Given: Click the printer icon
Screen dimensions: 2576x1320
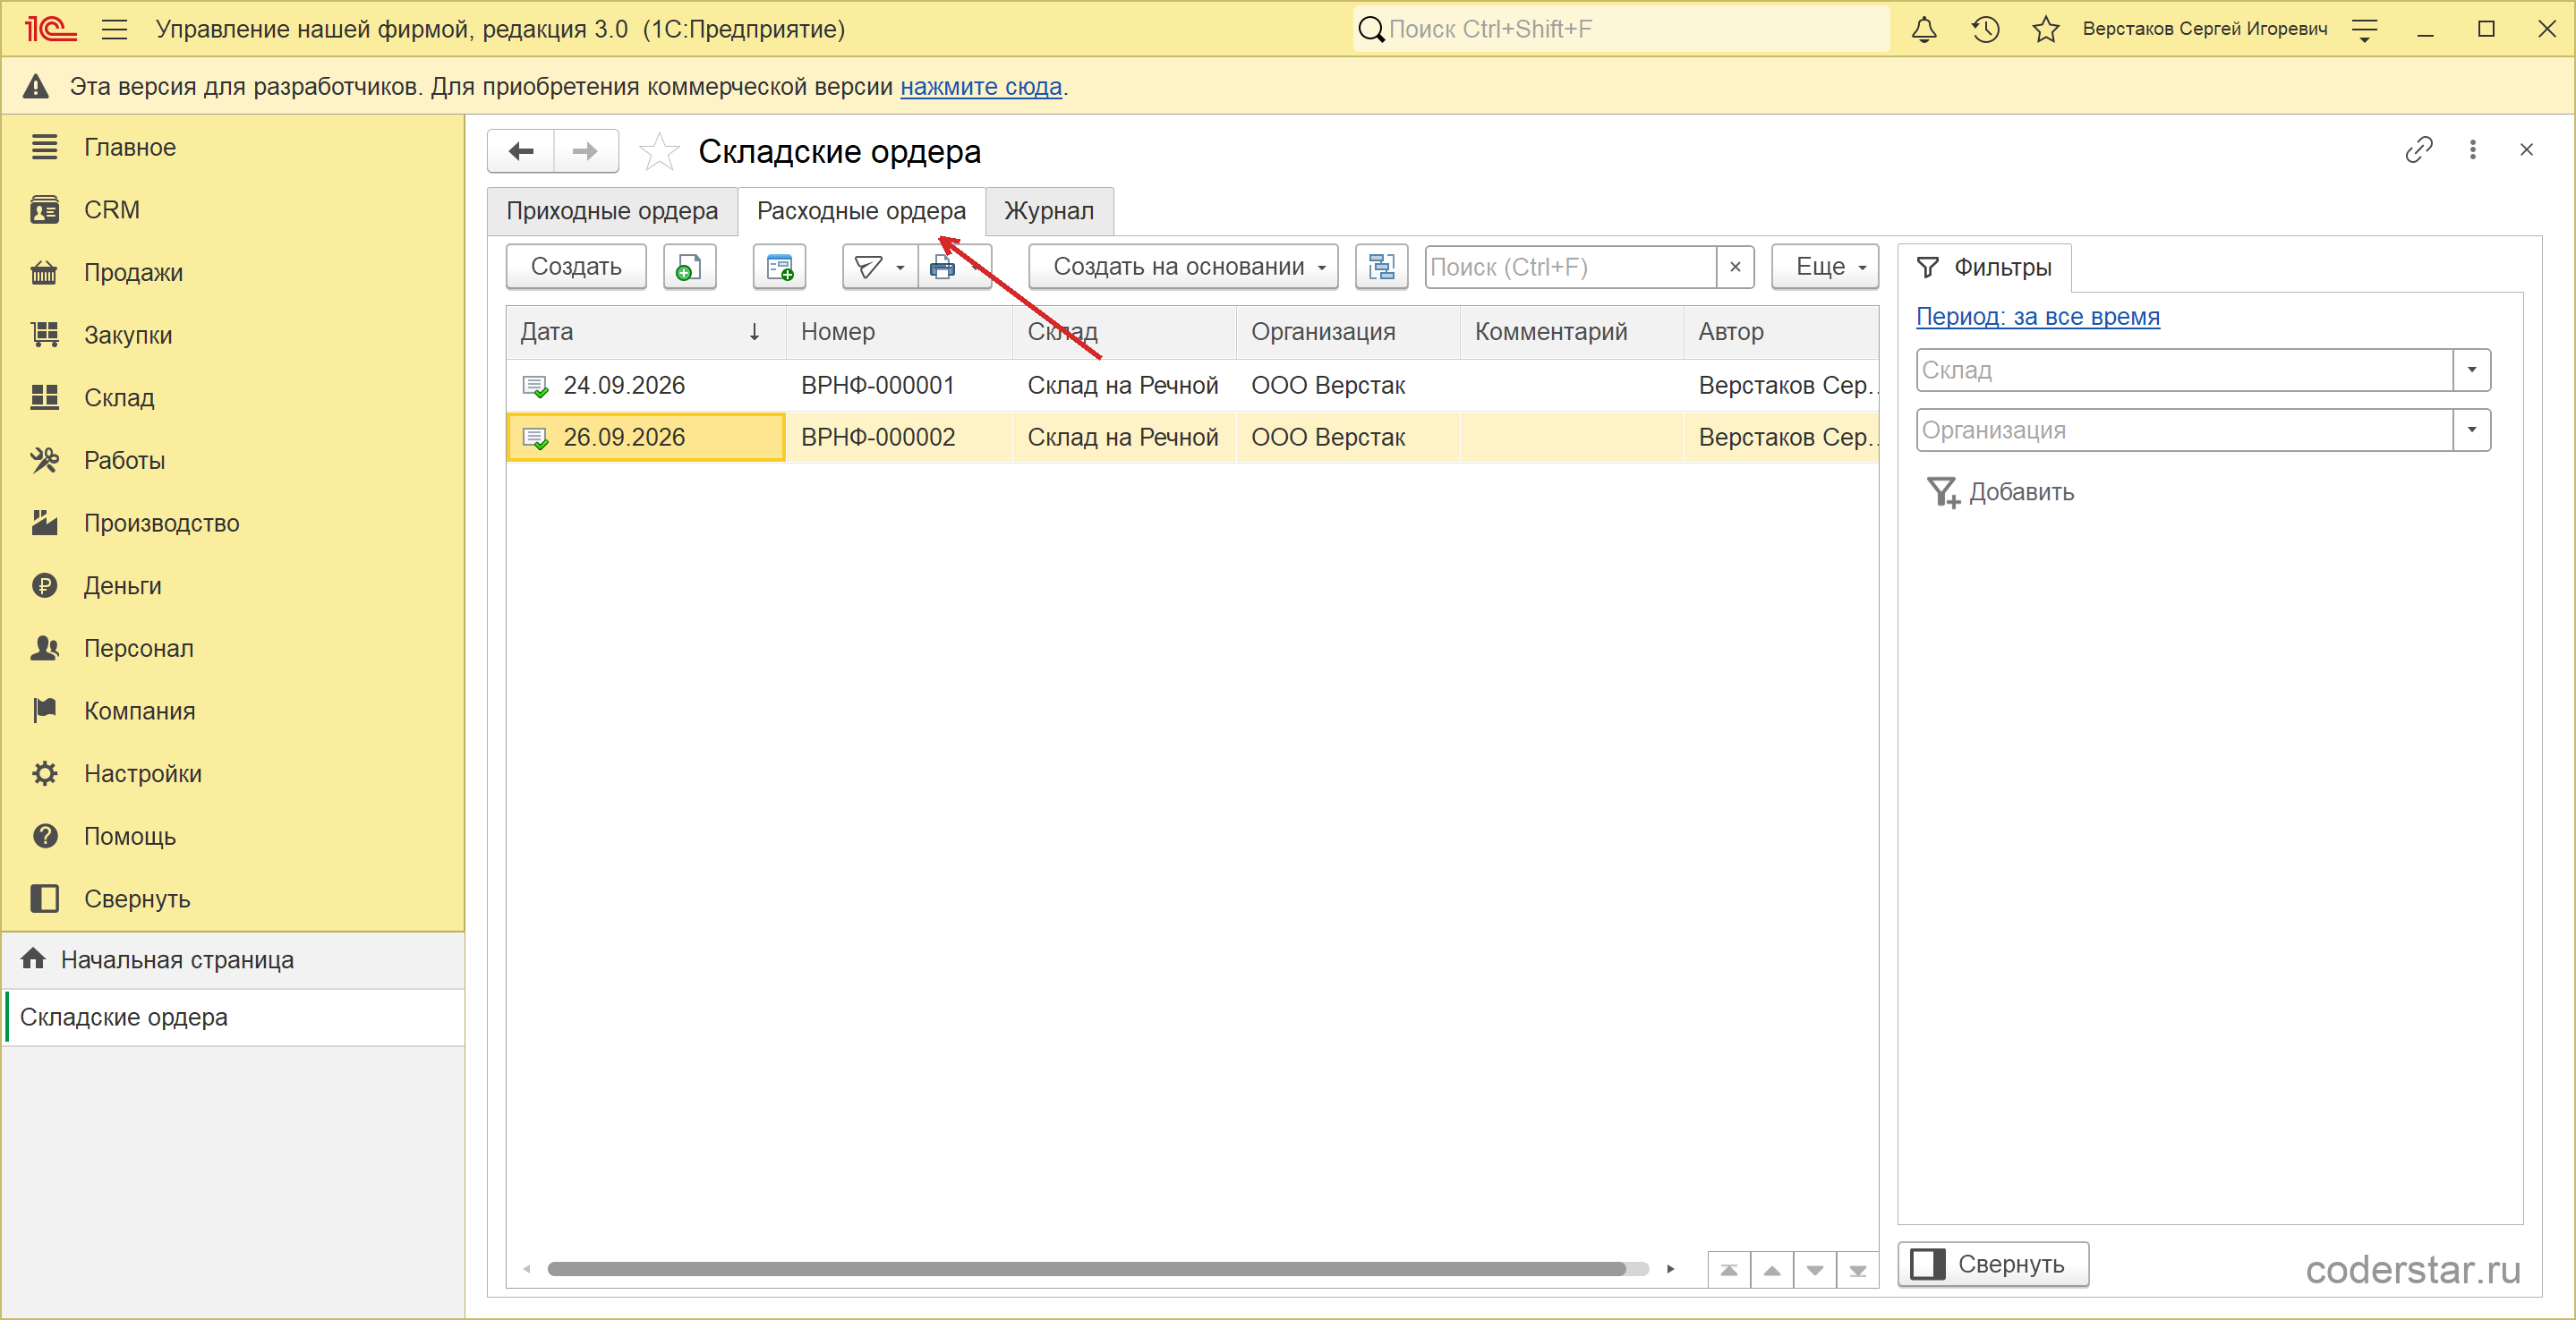Looking at the screenshot, I should click(x=942, y=267).
